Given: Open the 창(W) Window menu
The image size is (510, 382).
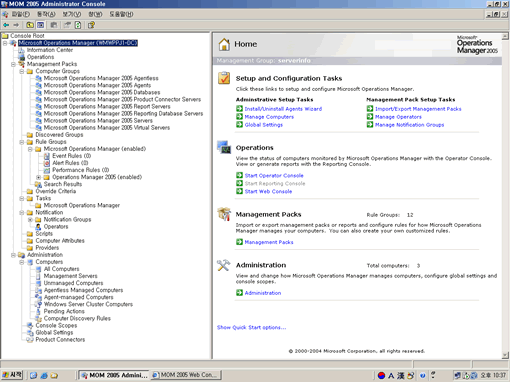Looking at the screenshot, I should click(x=95, y=14).
